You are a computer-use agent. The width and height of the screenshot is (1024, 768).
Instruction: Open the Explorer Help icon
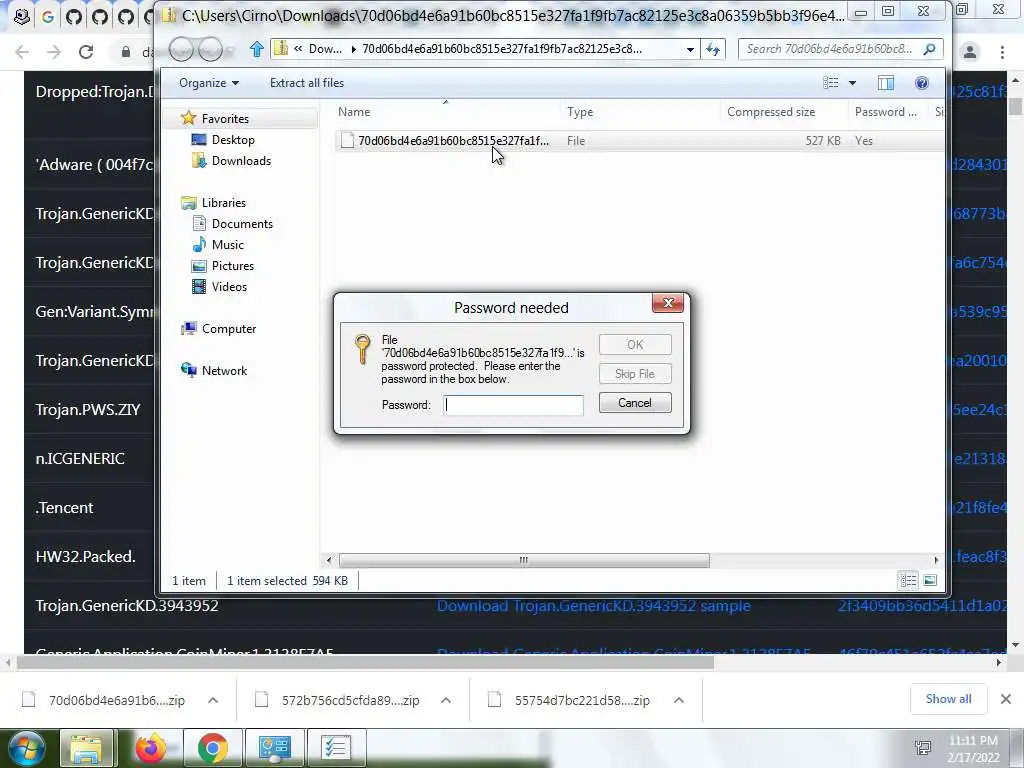point(921,83)
